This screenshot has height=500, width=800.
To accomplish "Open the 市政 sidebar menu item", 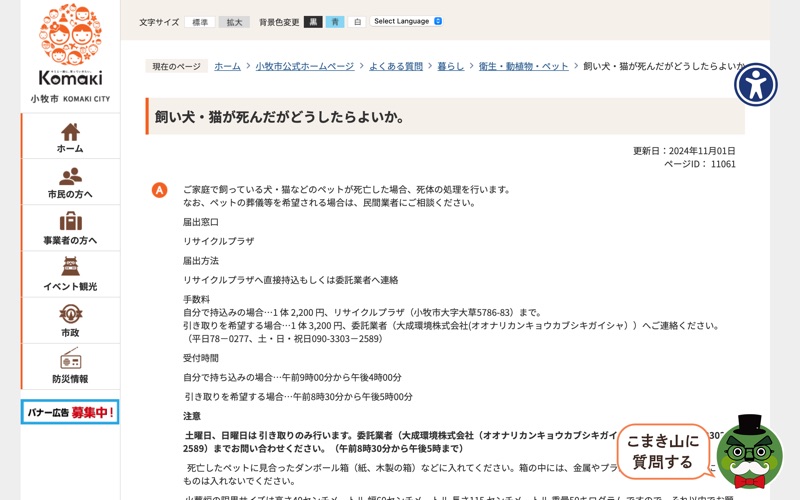I will click(71, 320).
